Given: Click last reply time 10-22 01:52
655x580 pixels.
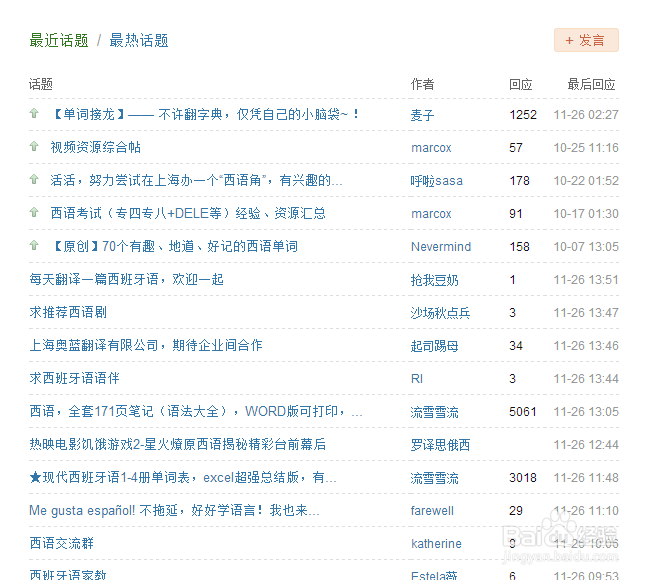Looking at the screenshot, I should [586, 181].
